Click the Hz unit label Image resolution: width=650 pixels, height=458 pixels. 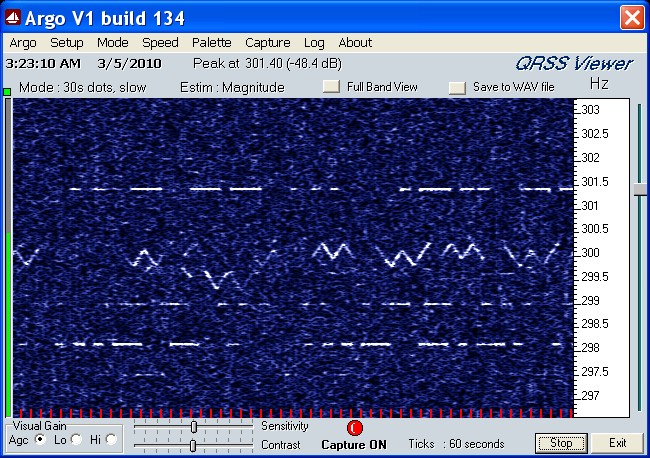[x=599, y=84]
